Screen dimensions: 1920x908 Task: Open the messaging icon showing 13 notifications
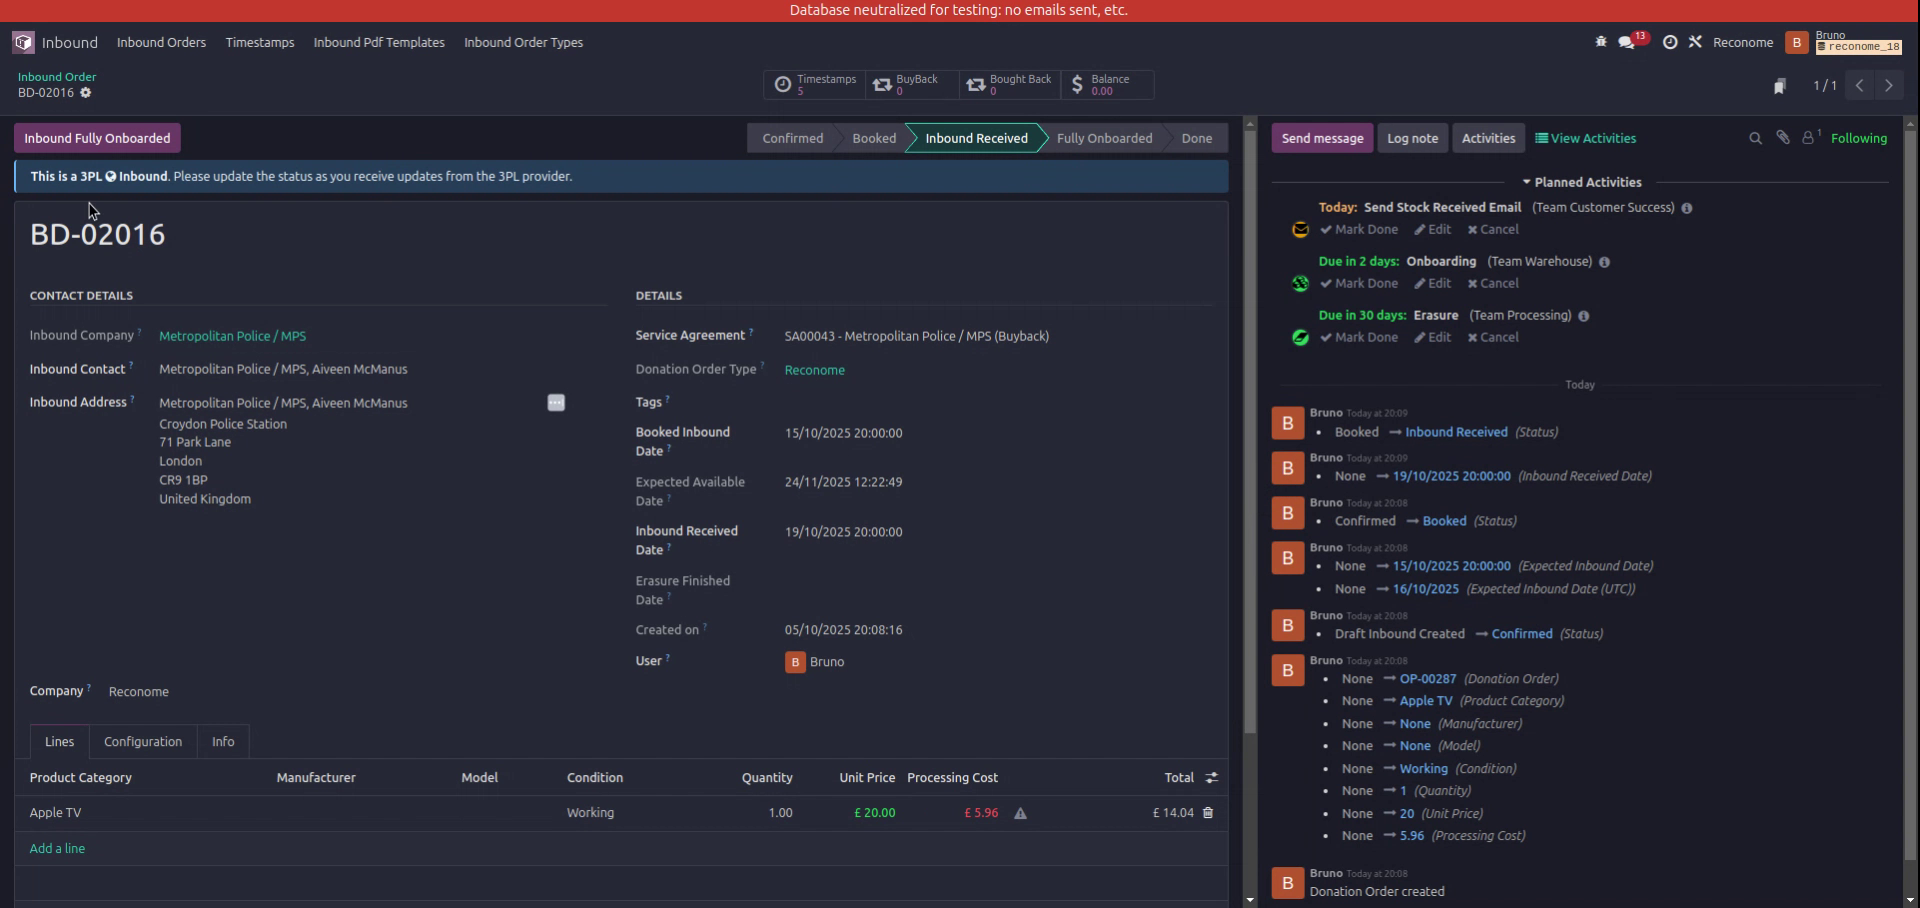tap(1627, 43)
